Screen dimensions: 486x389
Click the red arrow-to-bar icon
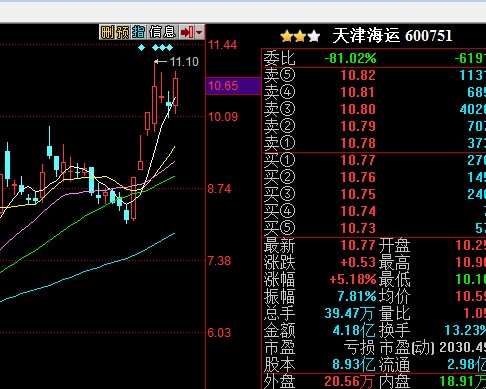click(x=187, y=32)
